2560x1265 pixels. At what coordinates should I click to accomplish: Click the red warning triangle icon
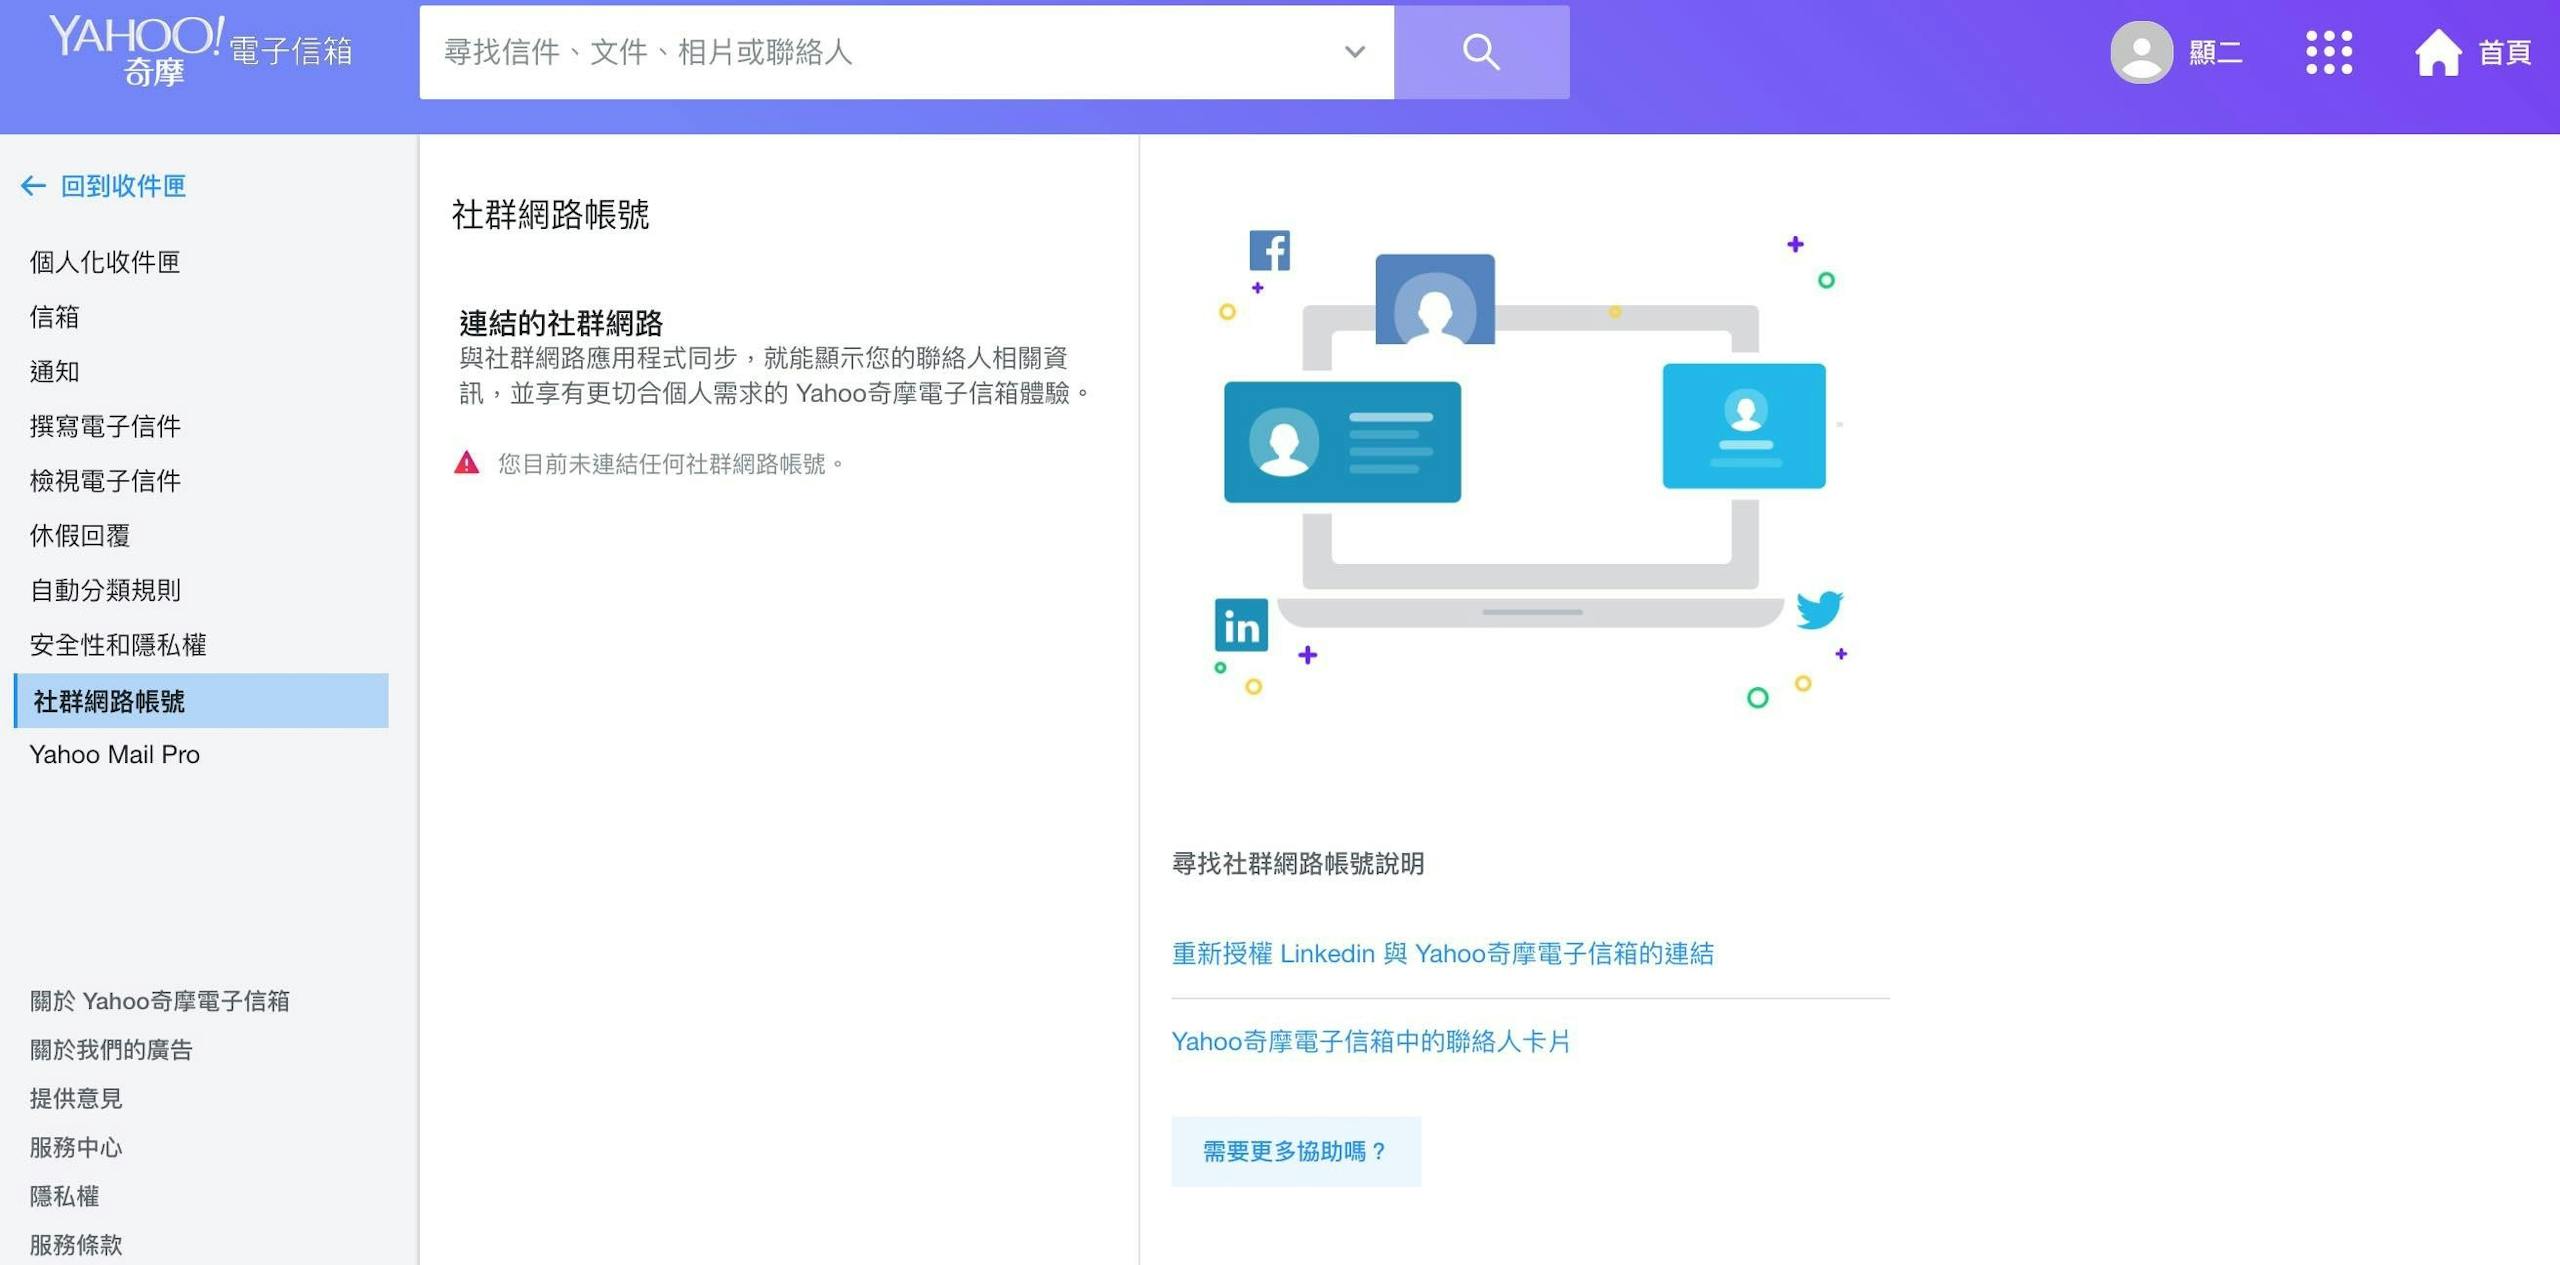466,463
